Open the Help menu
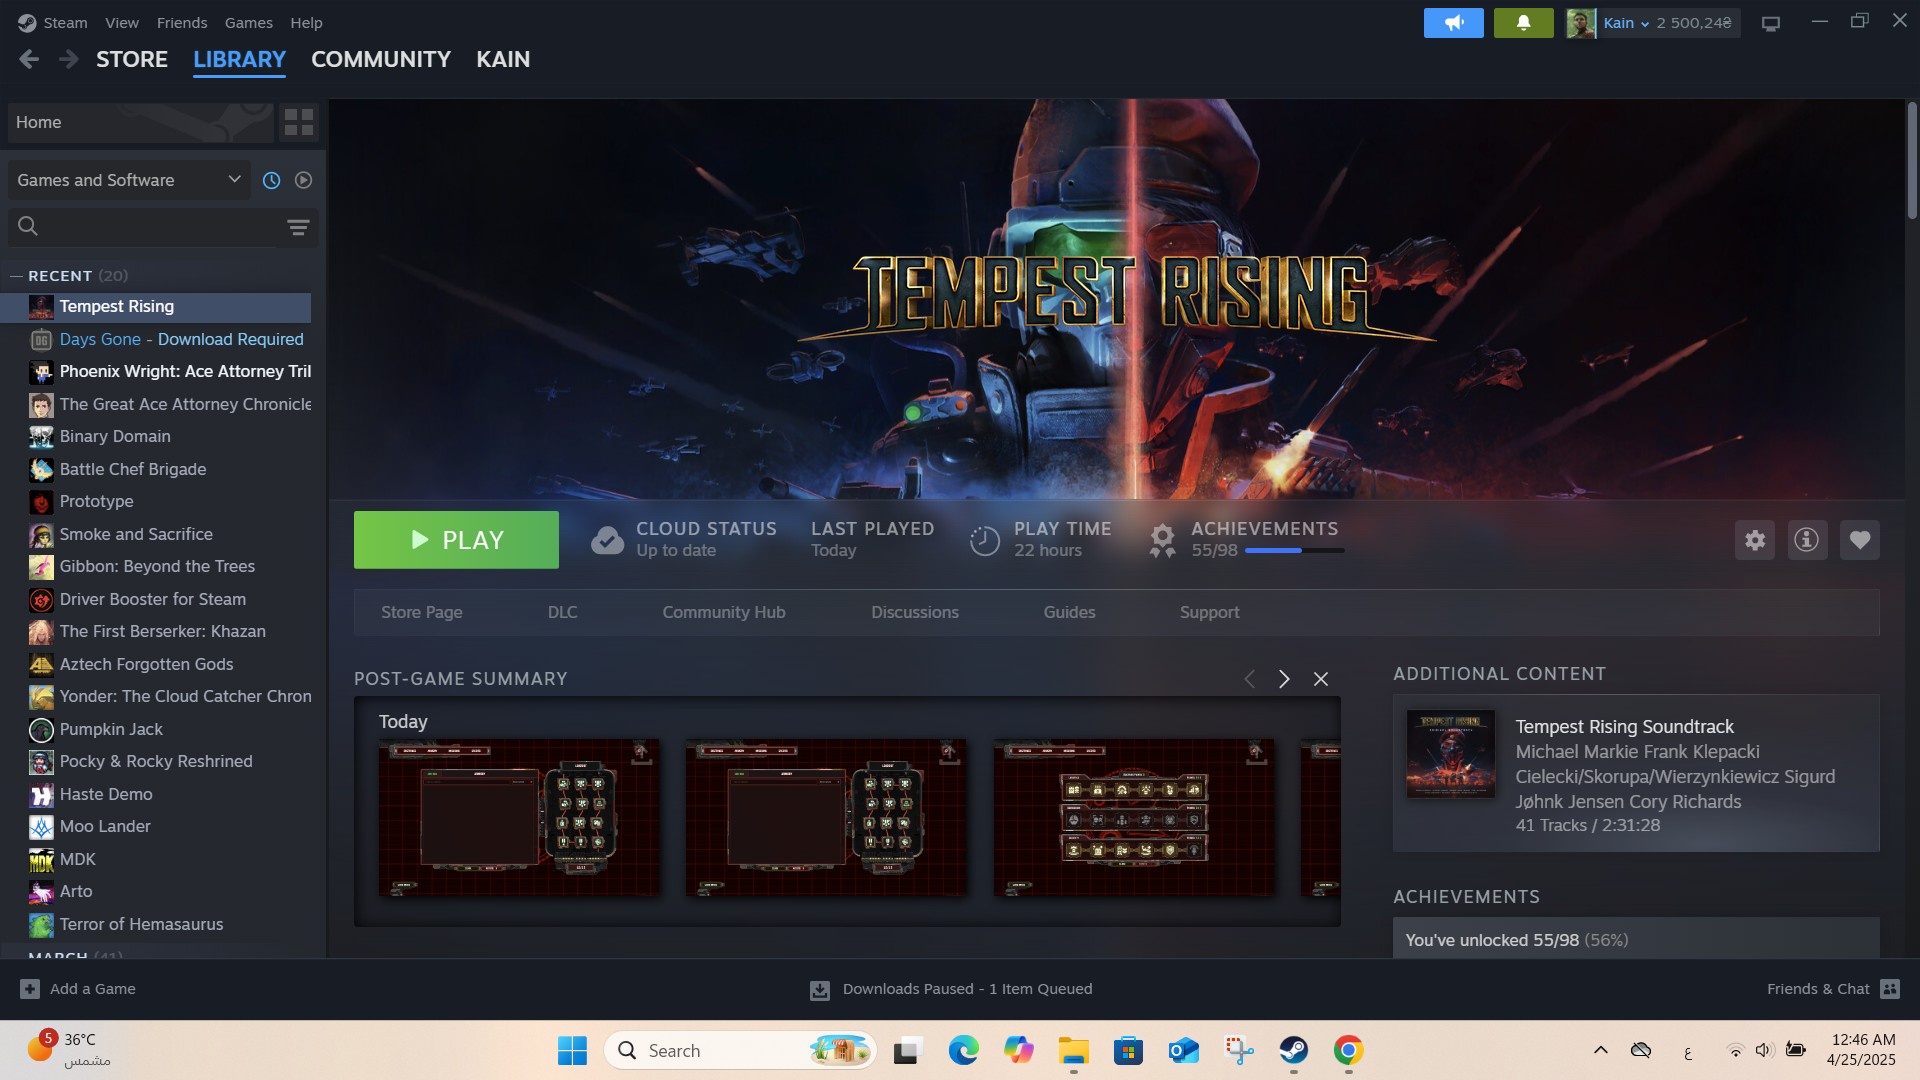The width and height of the screenshot is (1920, 1080). (306, 23)
